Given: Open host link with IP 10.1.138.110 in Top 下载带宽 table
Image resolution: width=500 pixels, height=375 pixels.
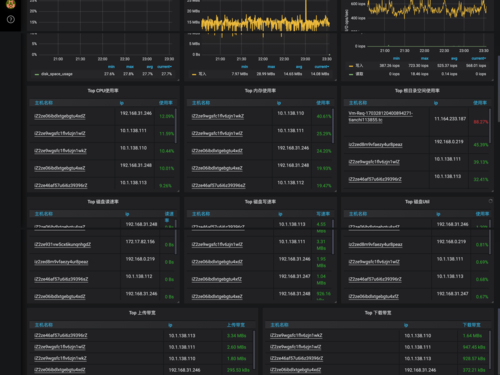Looking at the screenshot, I should pos(296,335).
